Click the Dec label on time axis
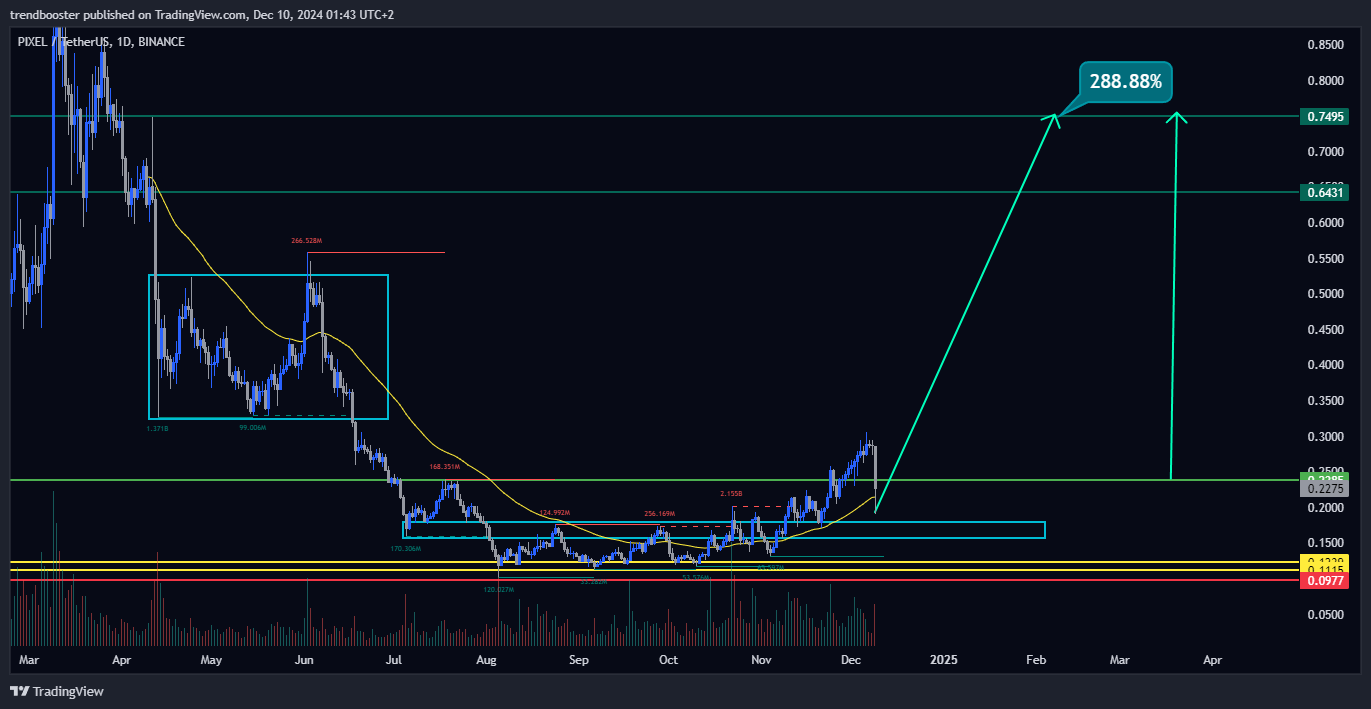Viewport: 1371px width, 709px height. tap(852, 660)
